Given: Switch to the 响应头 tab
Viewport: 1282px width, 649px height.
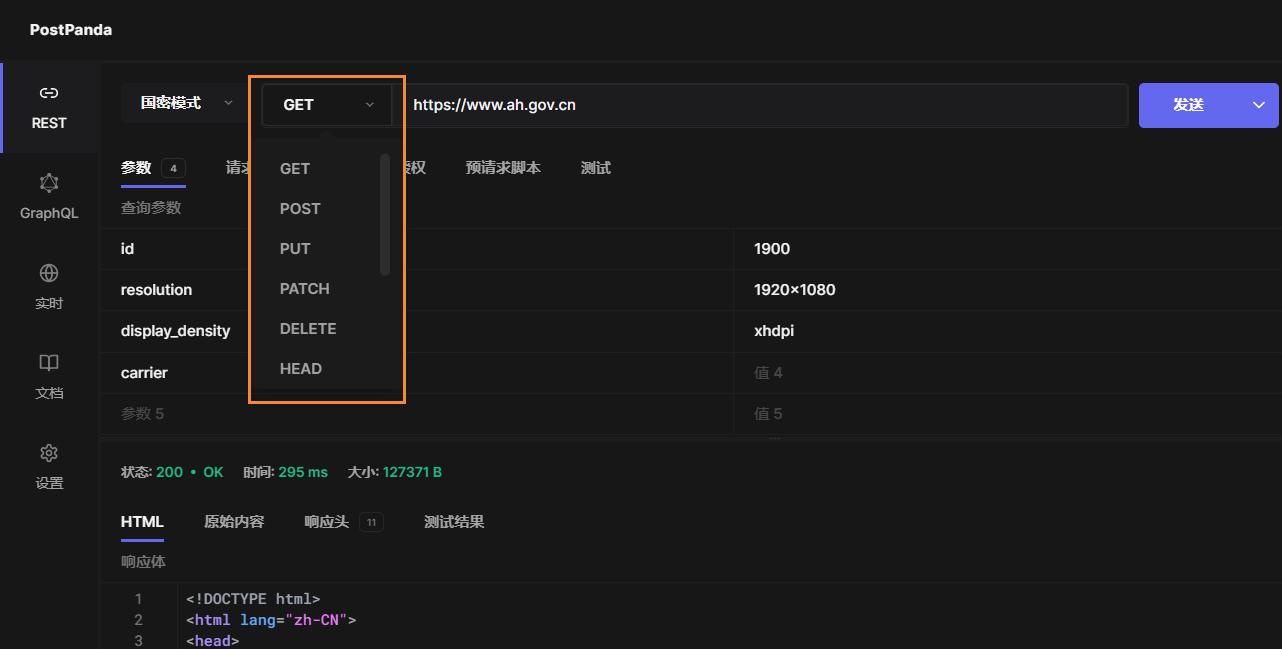Looking at the screenshot, I should pos(325,521).
